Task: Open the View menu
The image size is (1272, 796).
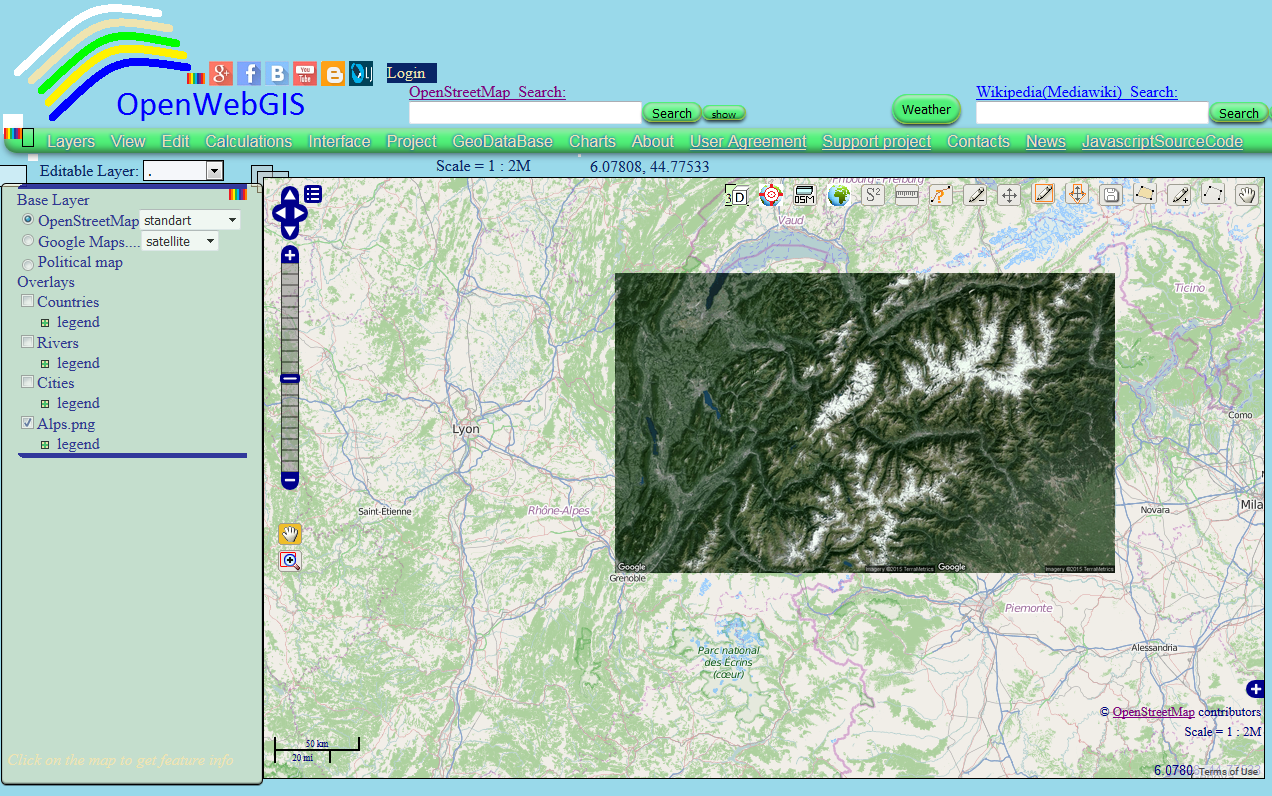Action: [128, 141]
